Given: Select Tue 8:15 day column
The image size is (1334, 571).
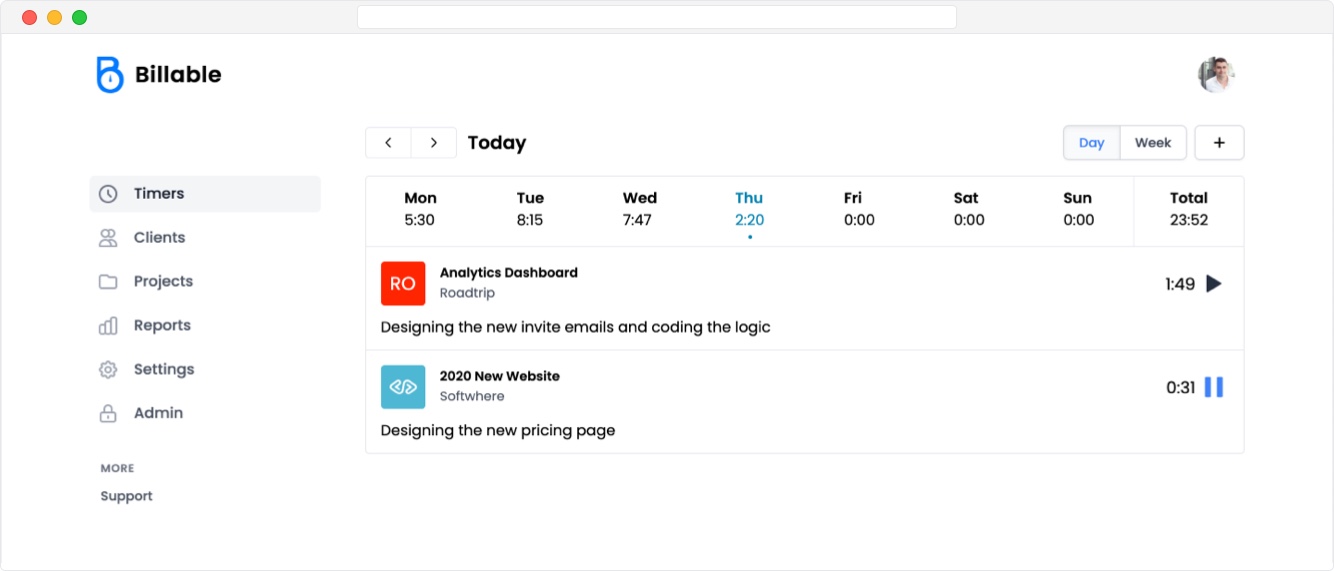Looking at the screenshot, I should click(530, 209).
